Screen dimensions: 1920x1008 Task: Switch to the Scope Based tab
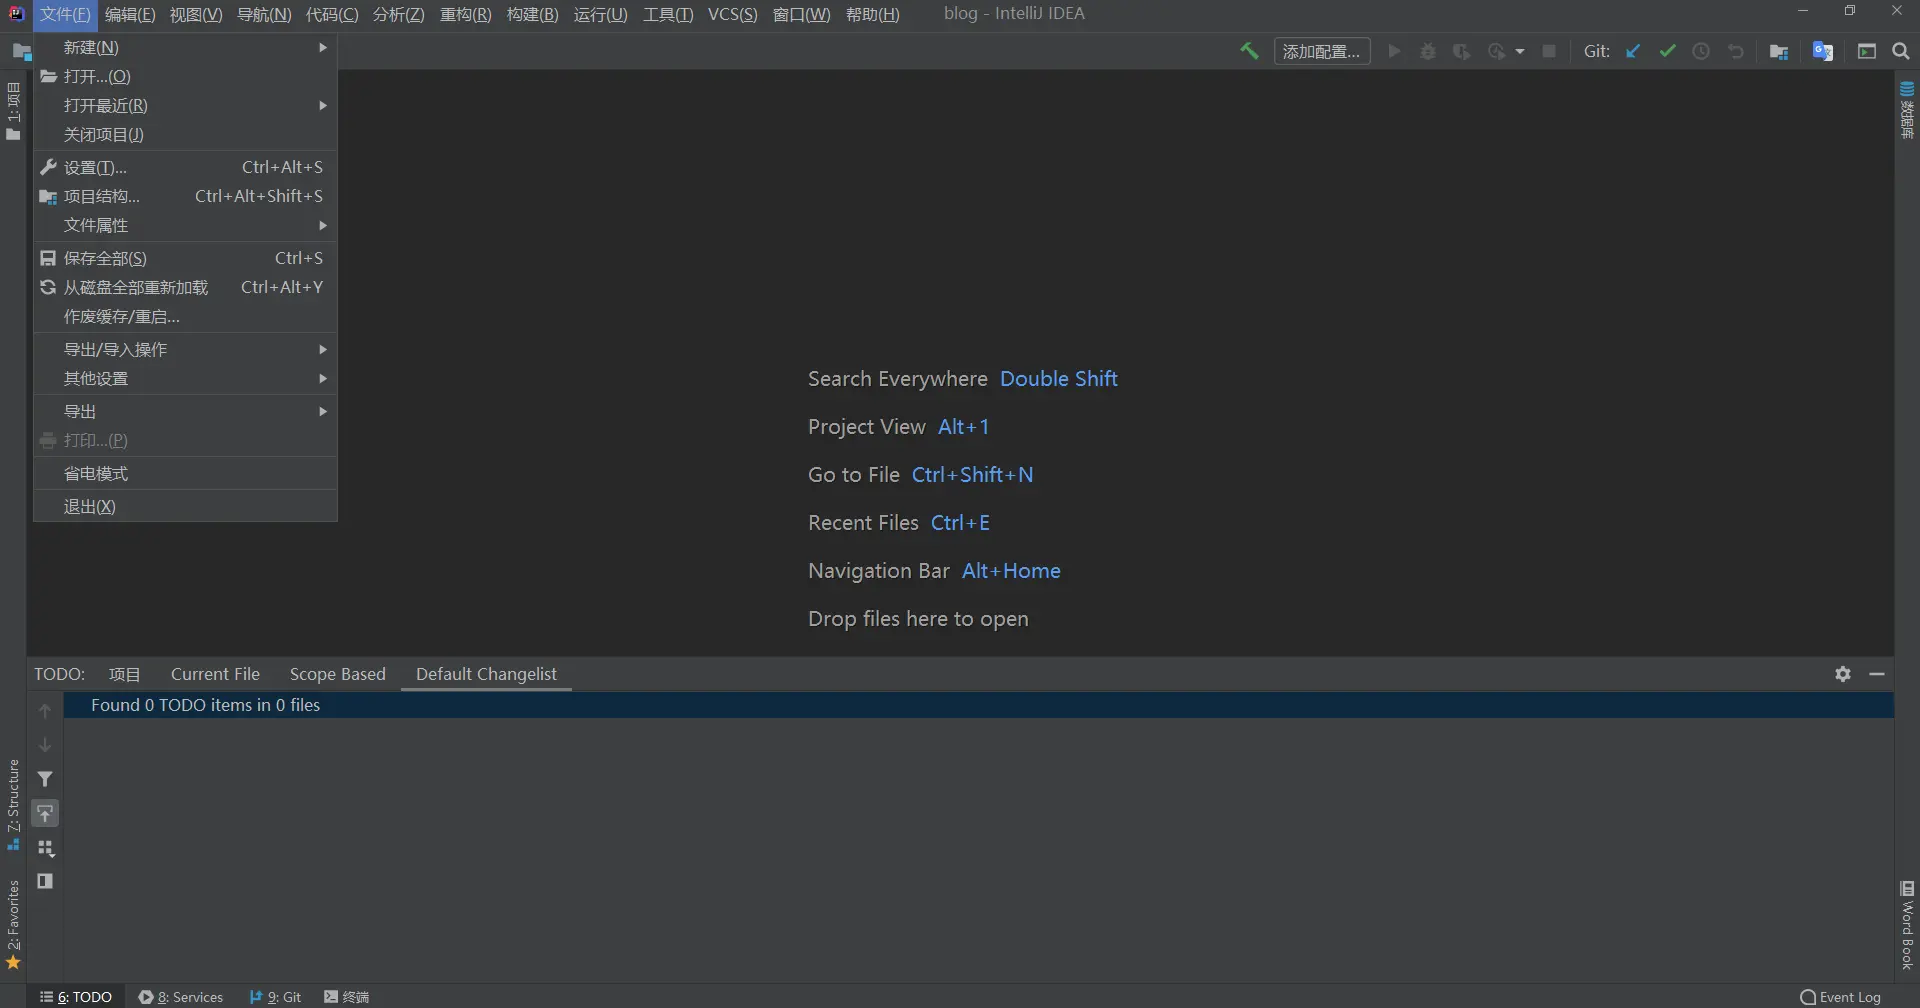338,674
